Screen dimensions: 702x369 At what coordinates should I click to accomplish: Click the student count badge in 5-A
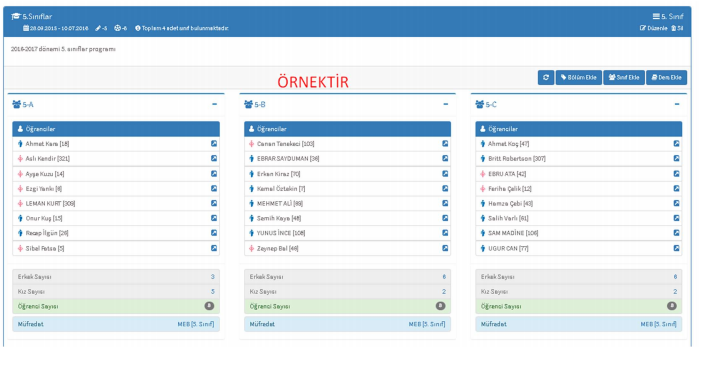pos(209,306)
